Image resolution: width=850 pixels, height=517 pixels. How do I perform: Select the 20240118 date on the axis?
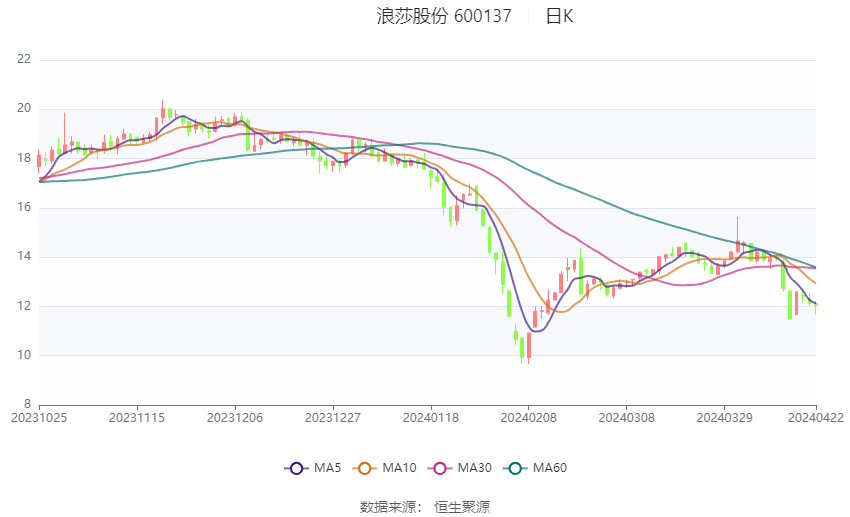tap(431, 416)
